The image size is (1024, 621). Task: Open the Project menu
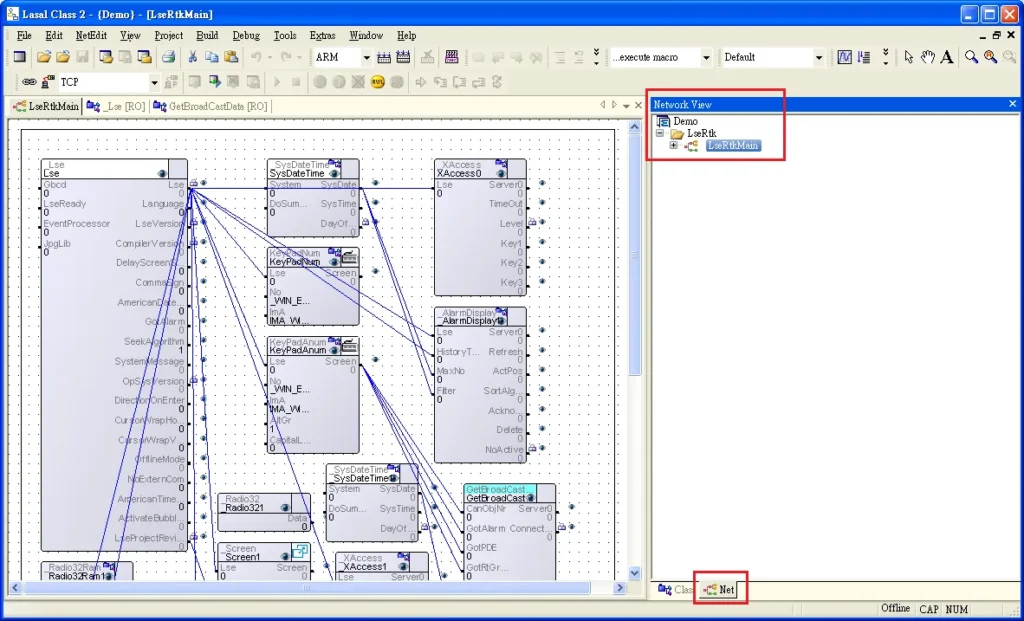(x=168, y=35)
